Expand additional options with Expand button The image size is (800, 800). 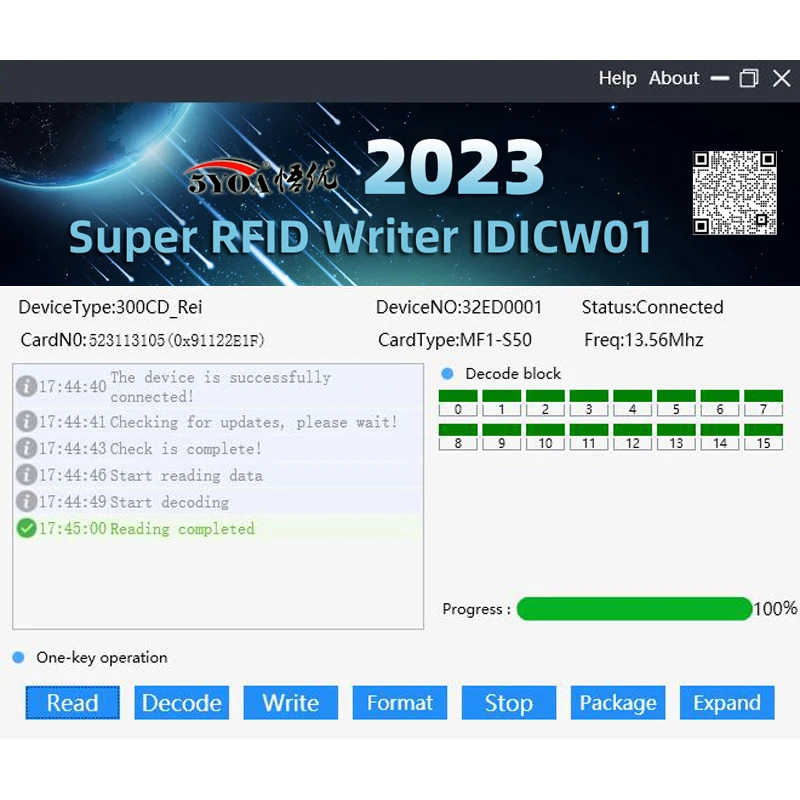[x=727, y=703]
